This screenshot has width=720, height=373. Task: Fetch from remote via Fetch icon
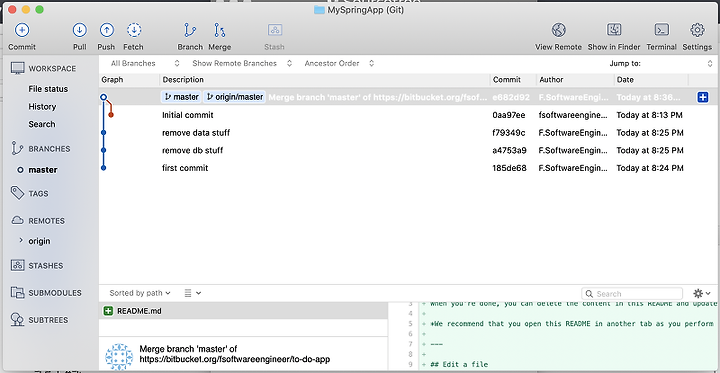point(134,30)
